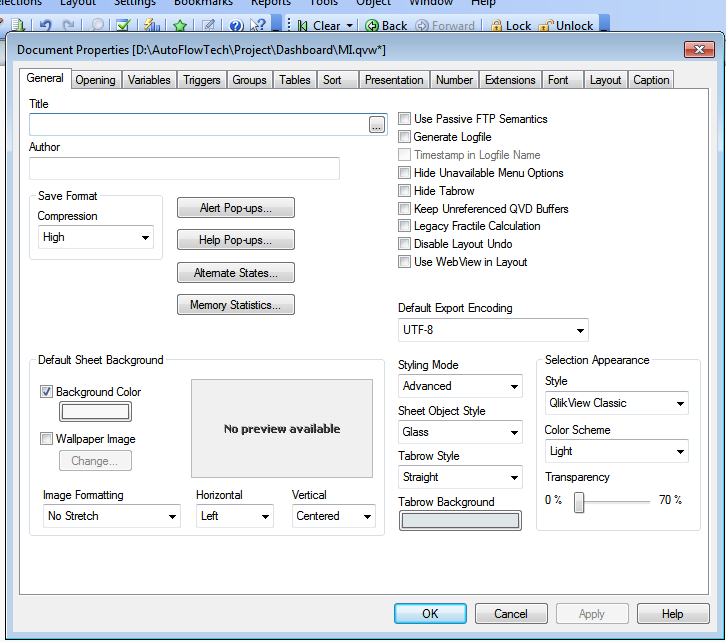726x642 pixels.
Task: Go to the Groups tab
Action: tap(249, 80)
